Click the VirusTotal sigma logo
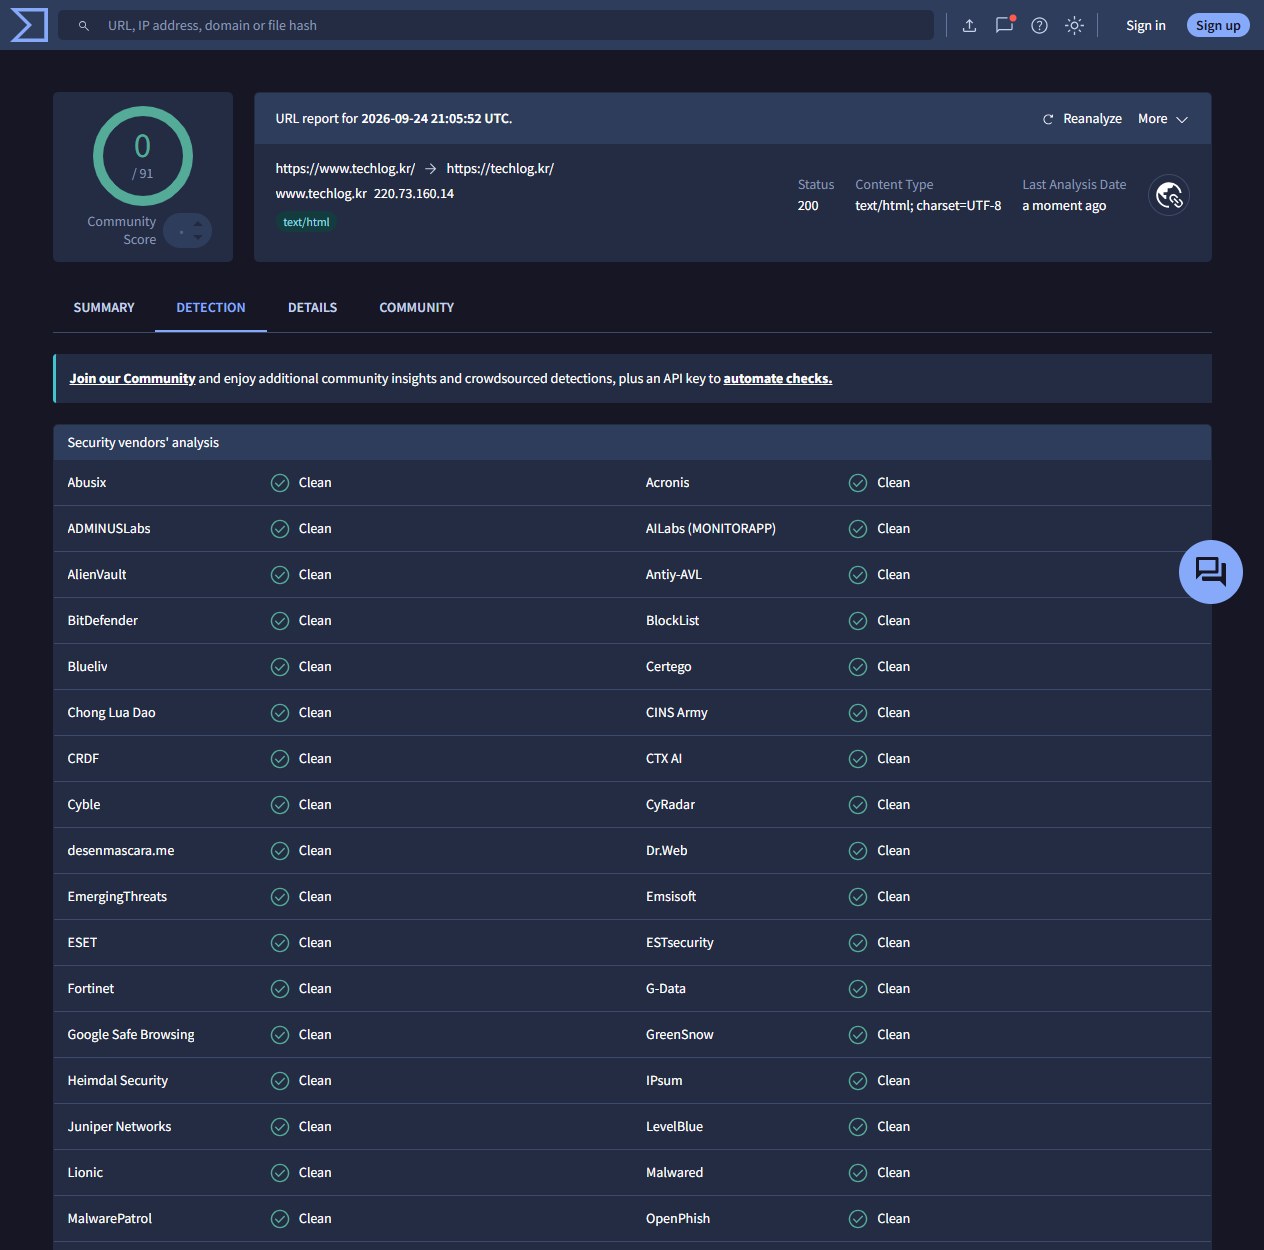Viewport: 1264px width, 1250px height. 29,25
